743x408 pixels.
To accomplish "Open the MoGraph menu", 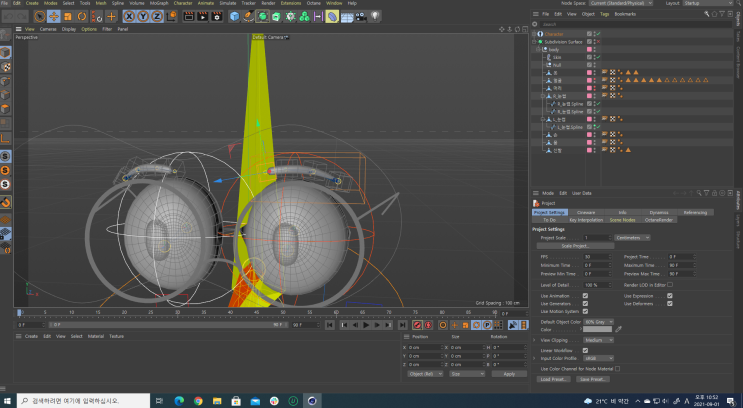I will (159, 3).
